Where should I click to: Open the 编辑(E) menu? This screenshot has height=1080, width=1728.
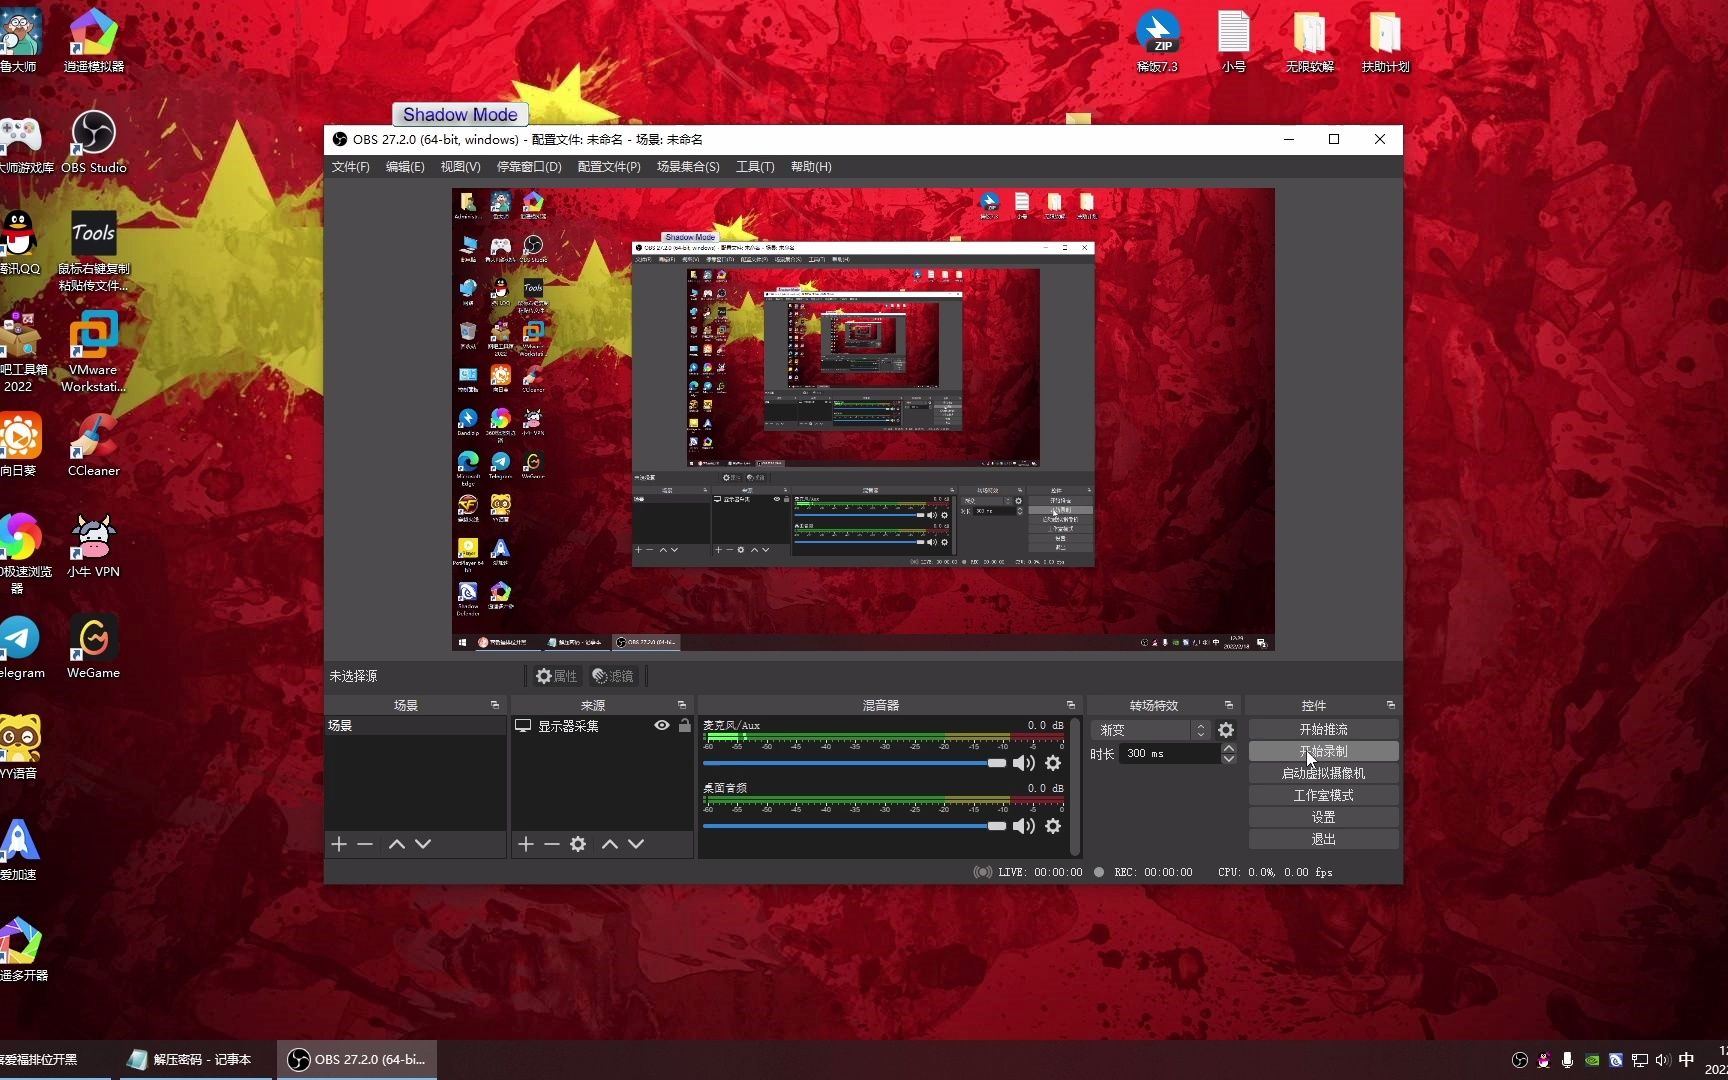(405, 167)
